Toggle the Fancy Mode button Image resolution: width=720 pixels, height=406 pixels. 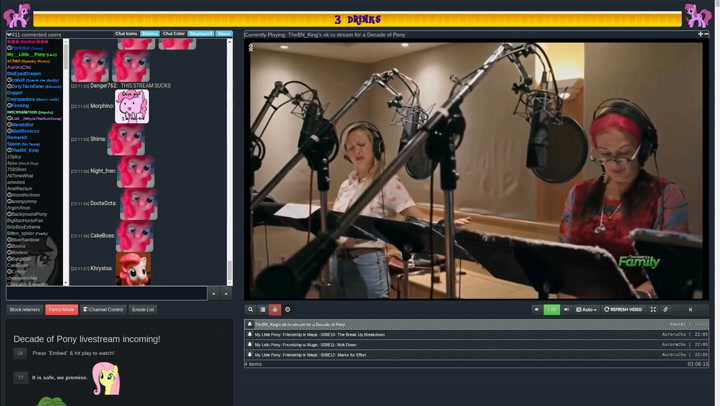click(61, 310)
